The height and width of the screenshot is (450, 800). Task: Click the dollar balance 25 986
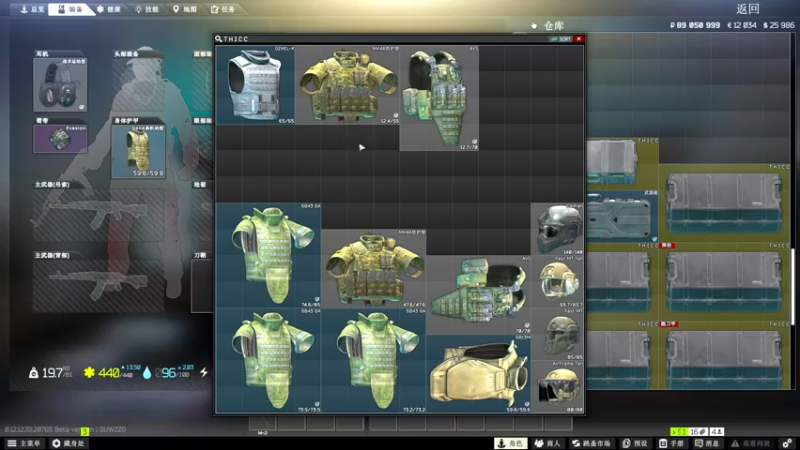point(779,25)
